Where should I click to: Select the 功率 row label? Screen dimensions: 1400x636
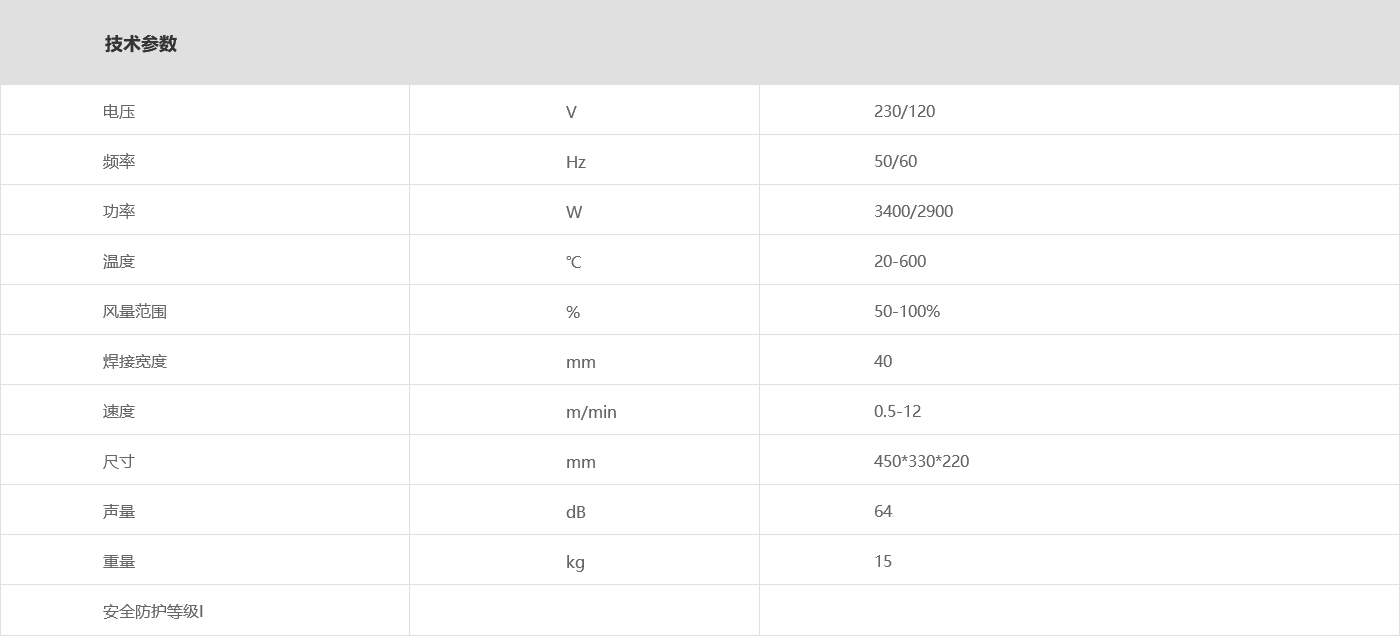point(119,211)
